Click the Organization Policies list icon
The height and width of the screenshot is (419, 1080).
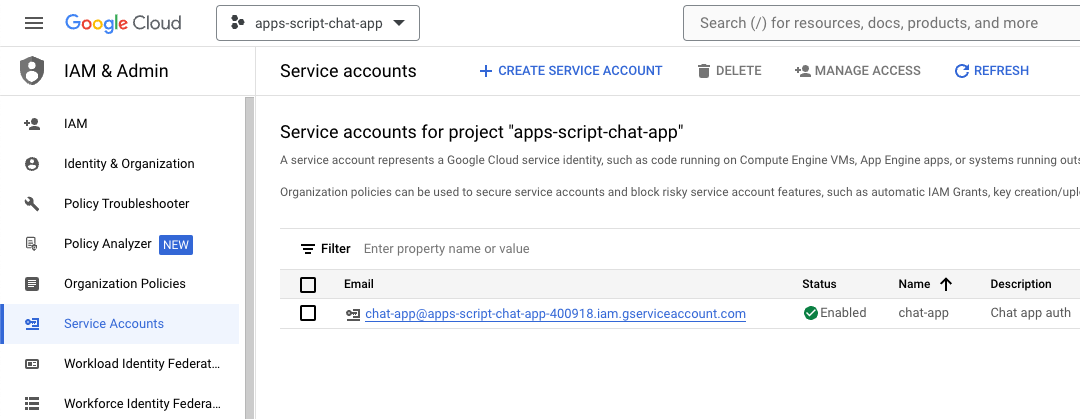[32, 284]
